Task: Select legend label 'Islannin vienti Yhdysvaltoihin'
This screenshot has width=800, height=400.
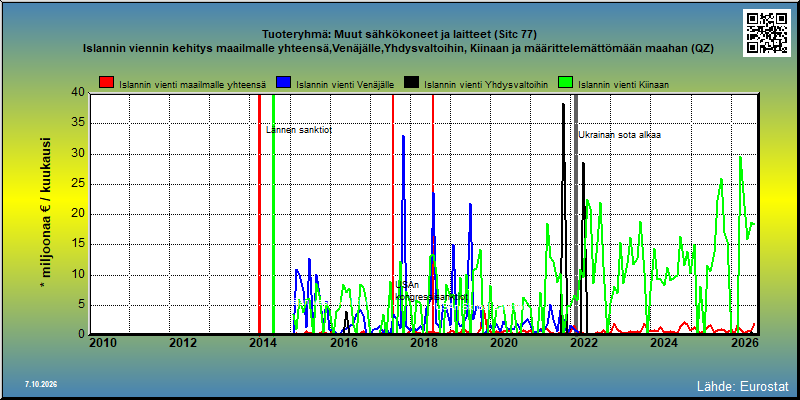Action: 486,85
